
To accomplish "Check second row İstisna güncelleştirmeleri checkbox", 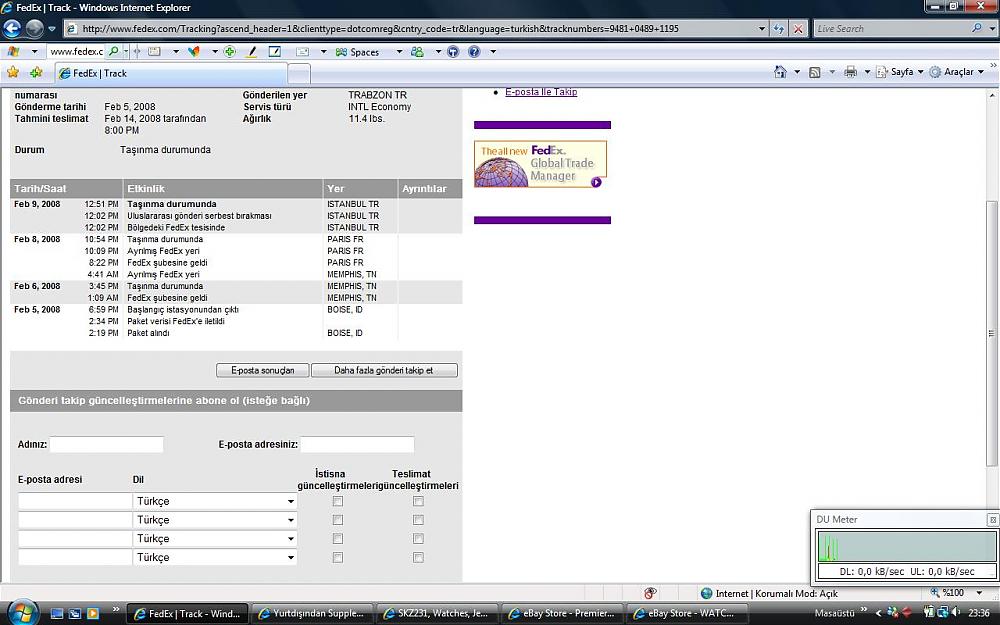I will (x=338, y=520).
